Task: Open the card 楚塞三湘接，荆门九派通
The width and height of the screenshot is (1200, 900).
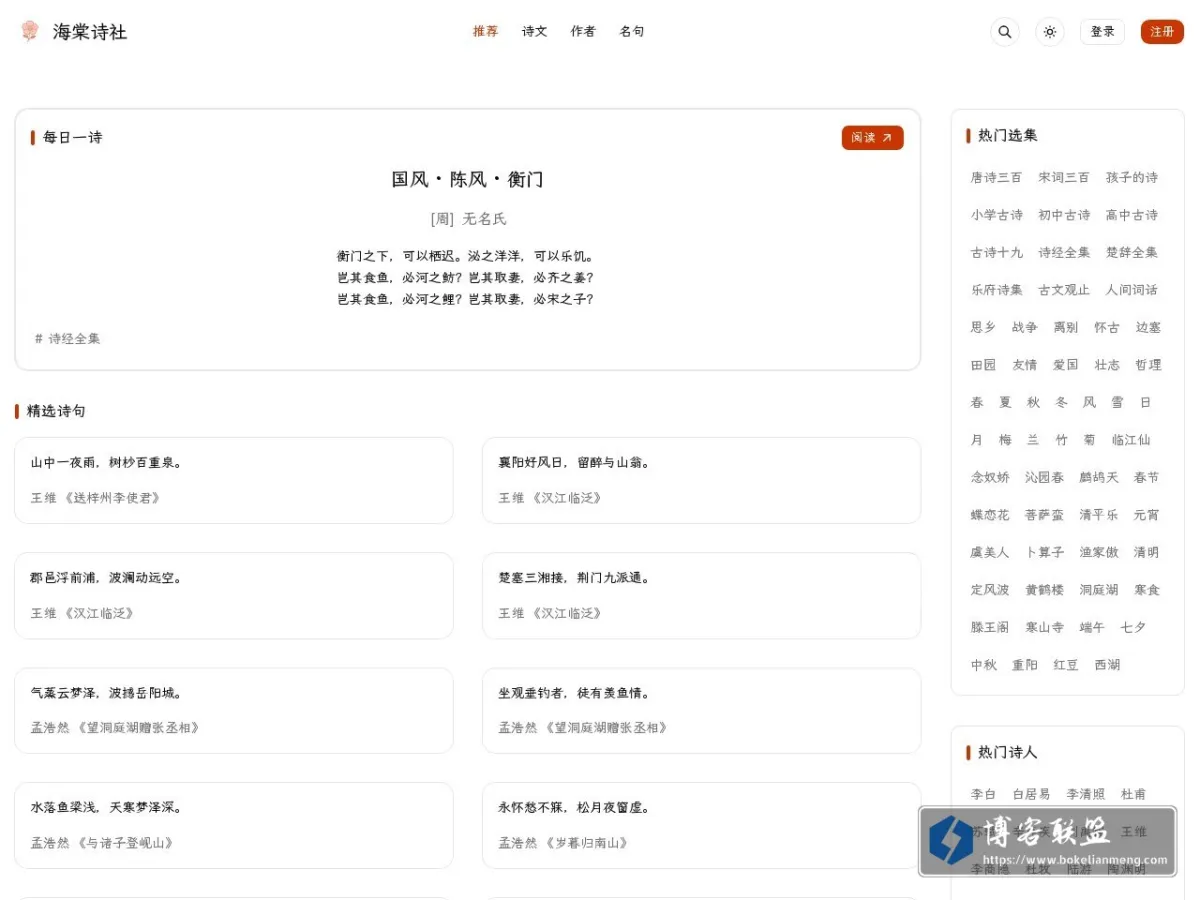Action: 701,596
